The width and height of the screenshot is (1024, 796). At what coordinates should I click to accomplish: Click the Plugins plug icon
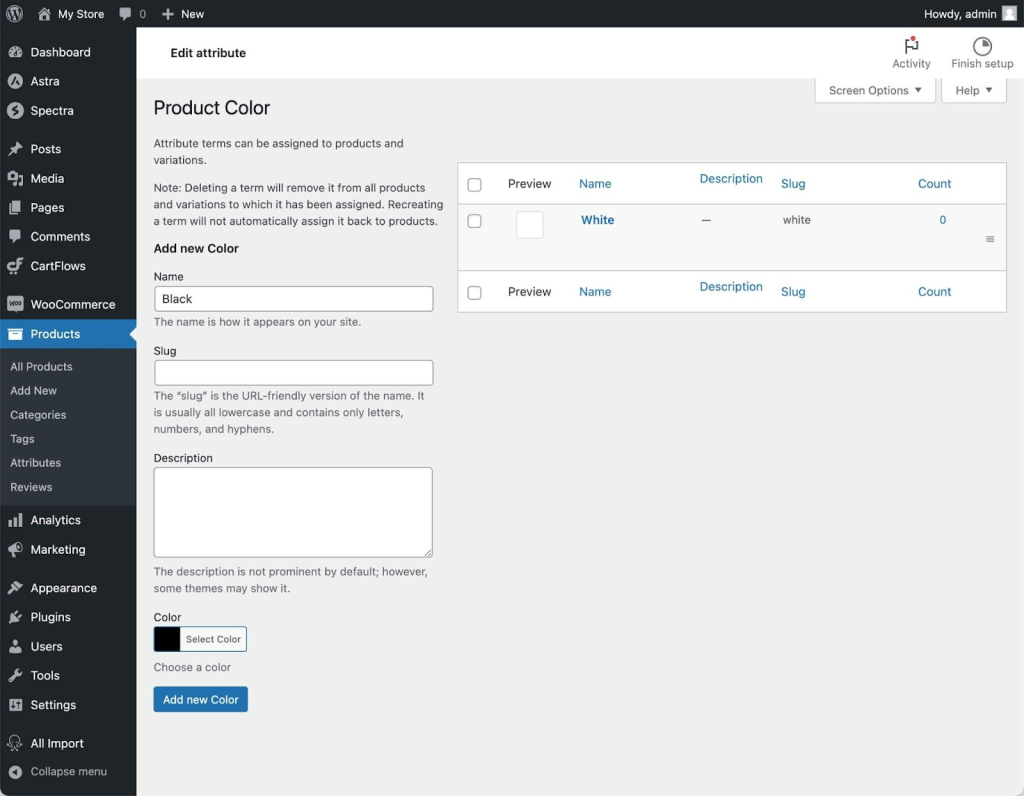[x=15, y=617]
